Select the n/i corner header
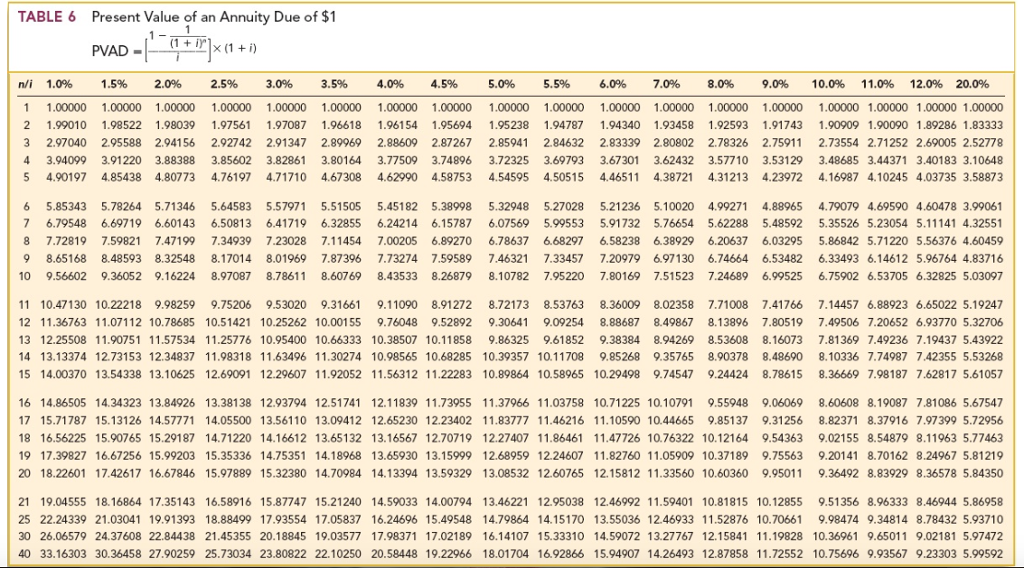The height and width of the screenshot is (568, 1024). coord(25,84)
